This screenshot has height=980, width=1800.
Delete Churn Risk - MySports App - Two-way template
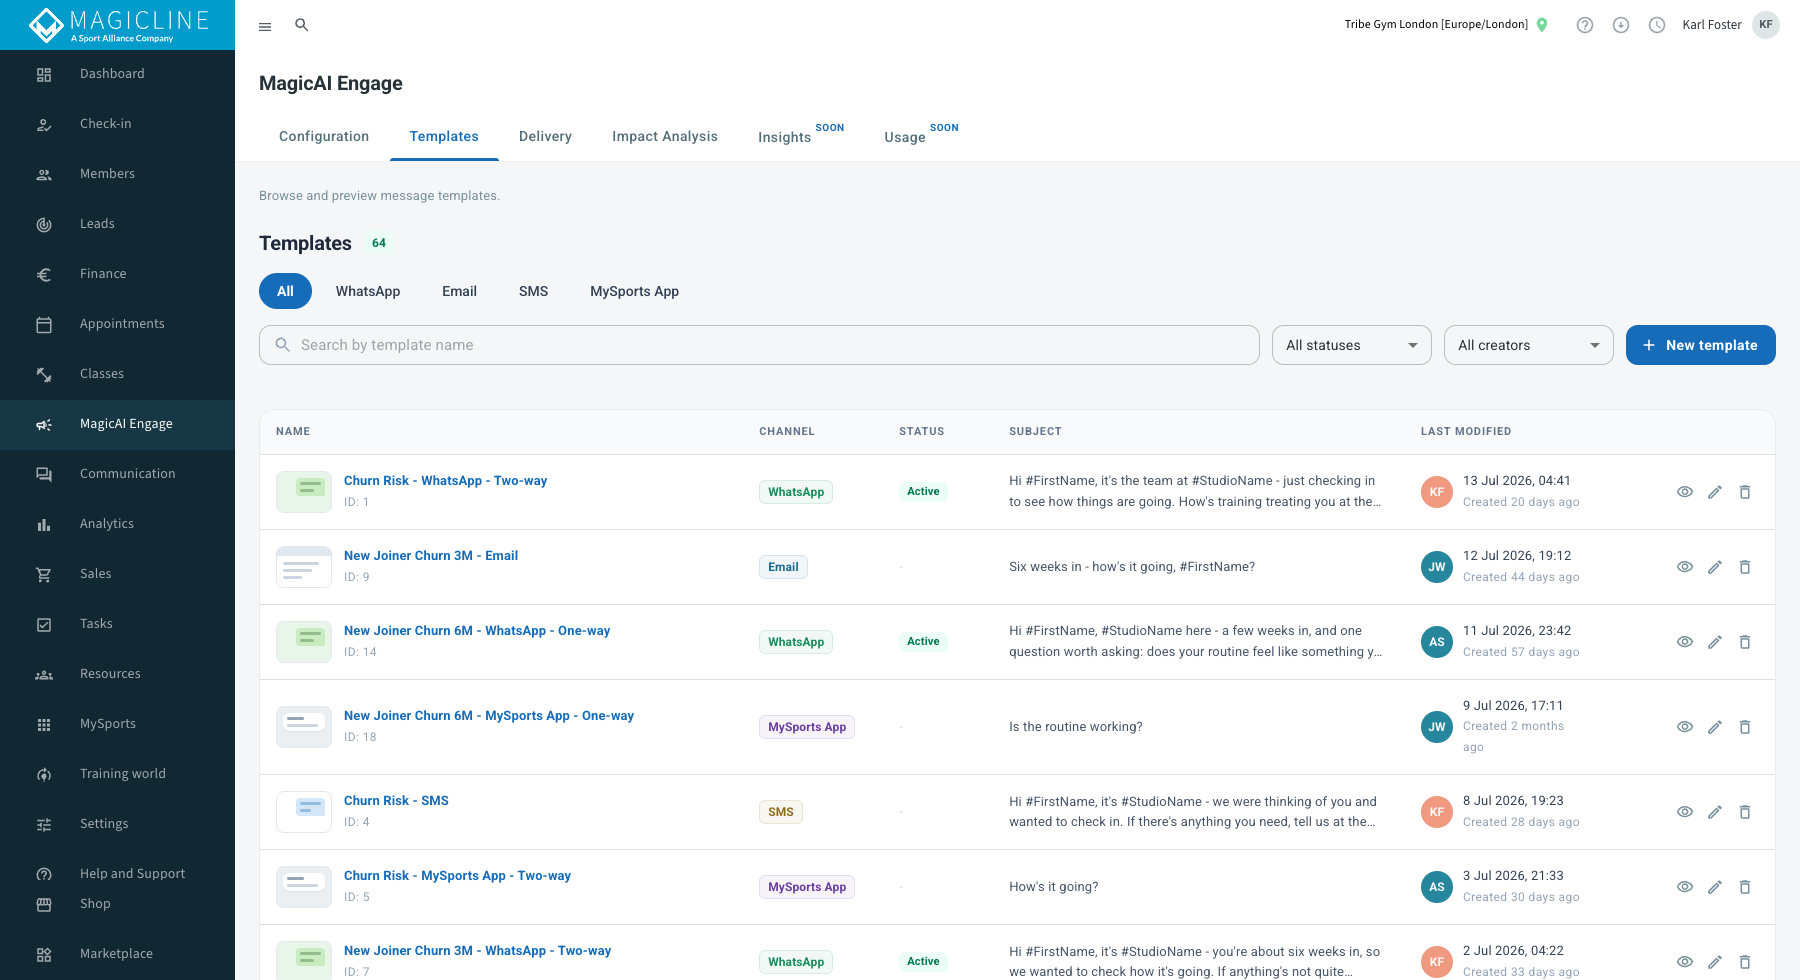click(1745, 887)
